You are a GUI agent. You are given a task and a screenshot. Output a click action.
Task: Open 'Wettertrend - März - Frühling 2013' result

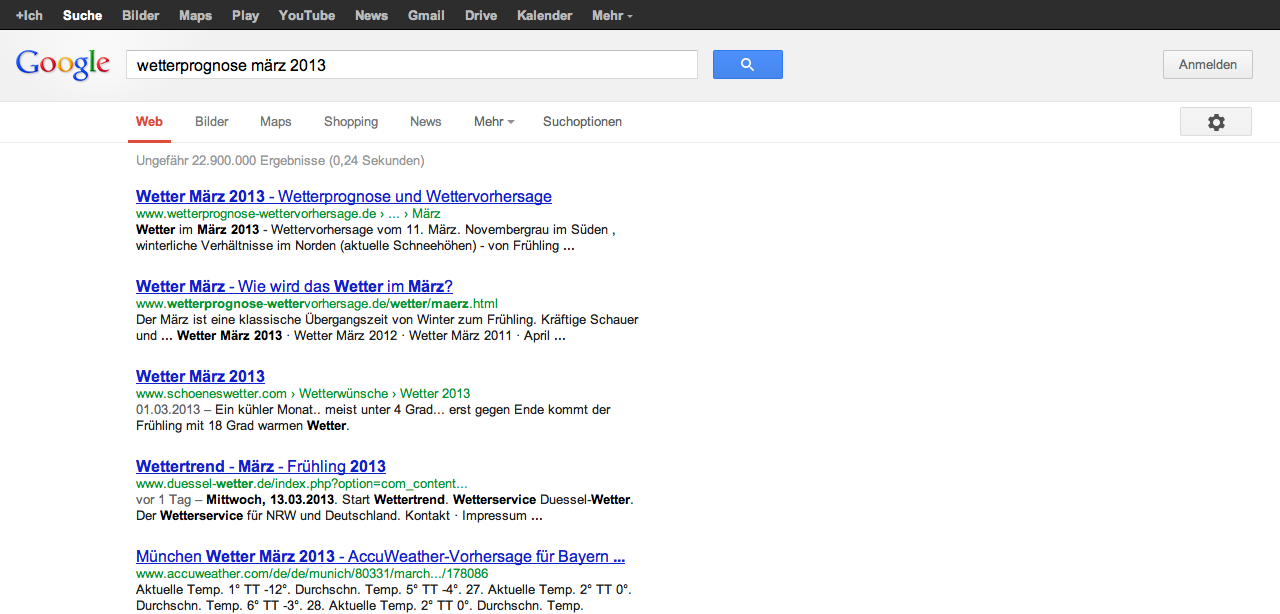tap(261, 466)
